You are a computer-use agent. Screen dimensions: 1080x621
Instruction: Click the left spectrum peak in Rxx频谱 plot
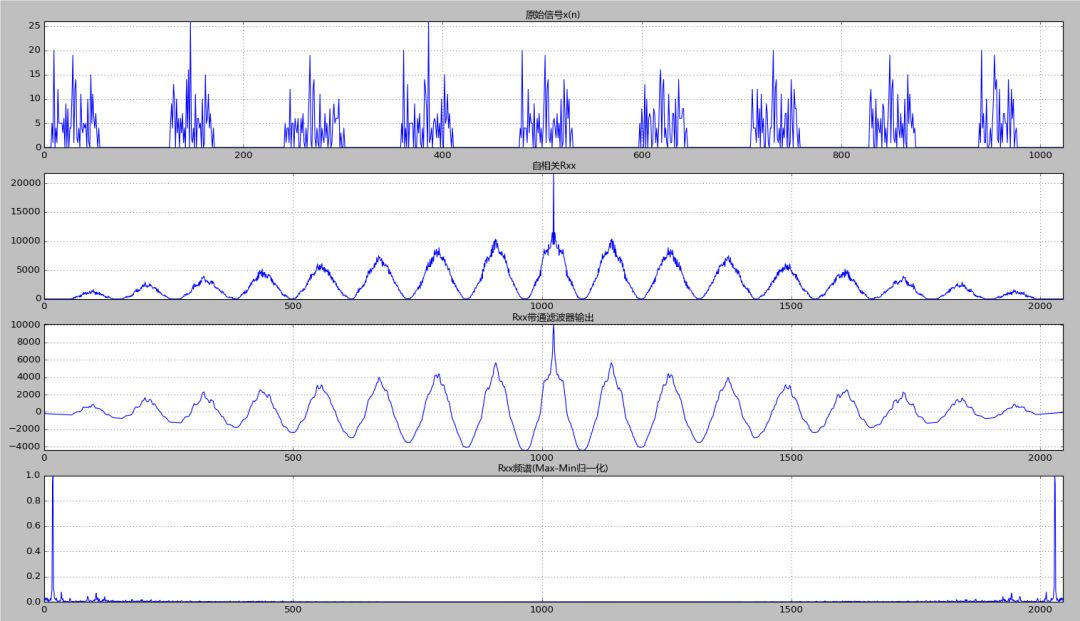point(53,537)
